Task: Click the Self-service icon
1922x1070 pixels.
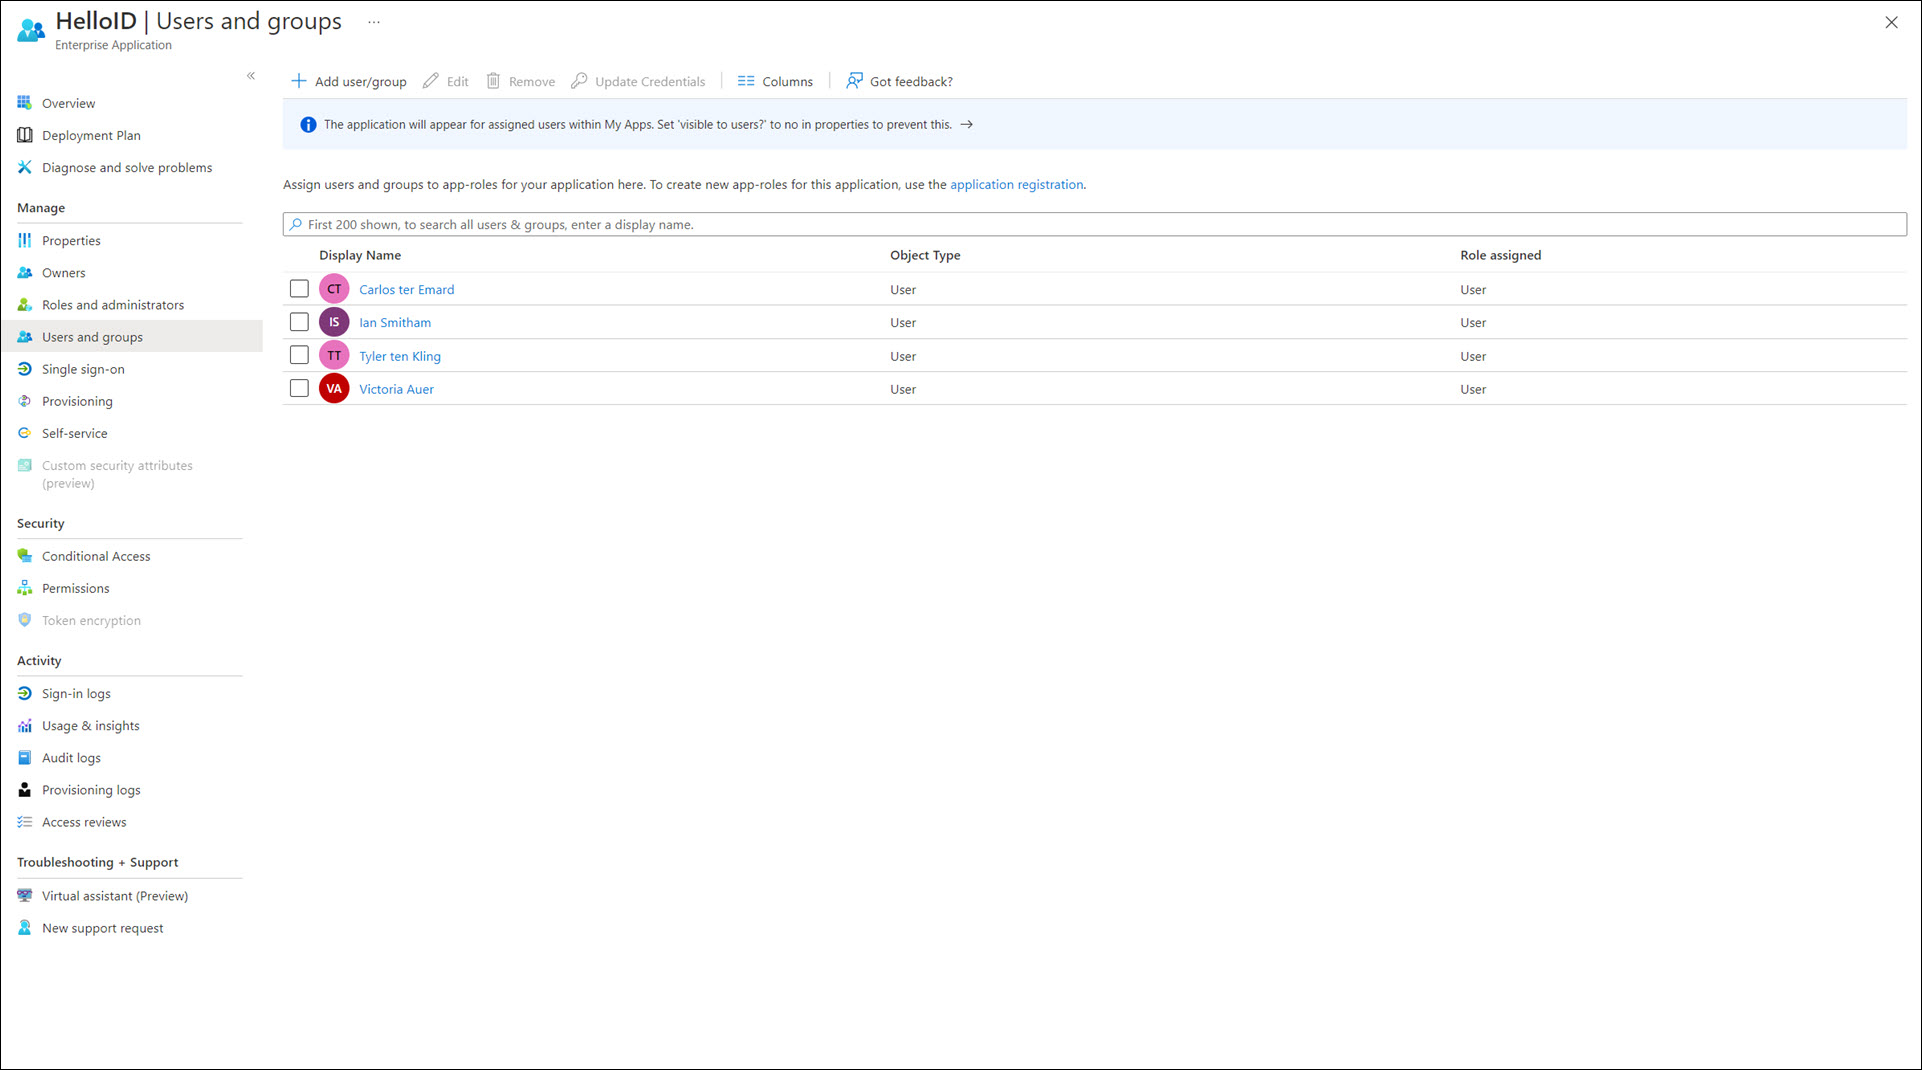Action: point(25,433)
